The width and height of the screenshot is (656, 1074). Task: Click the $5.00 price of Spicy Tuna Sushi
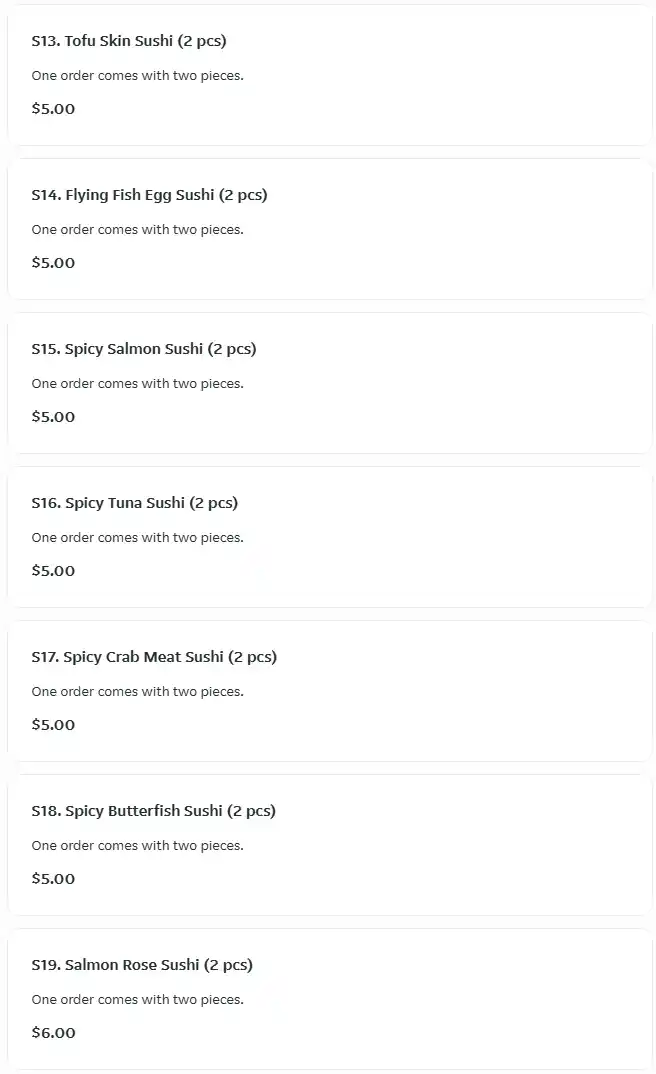[53, 570]
